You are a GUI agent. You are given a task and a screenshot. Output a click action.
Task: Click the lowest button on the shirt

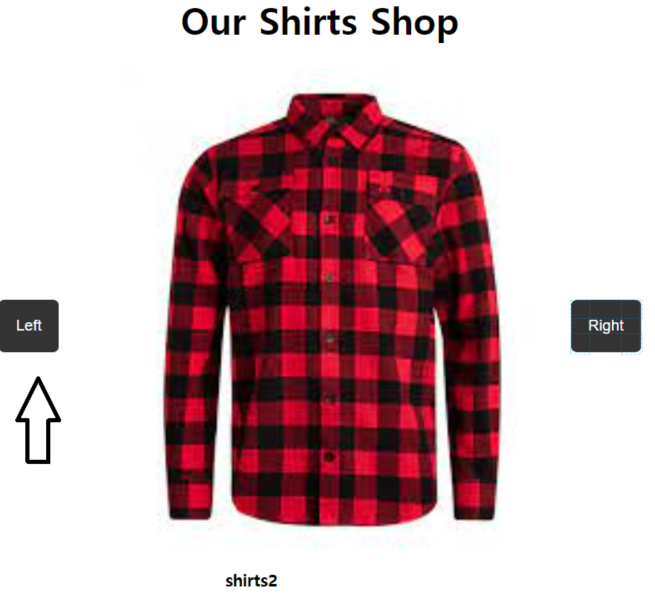point(329,457)
